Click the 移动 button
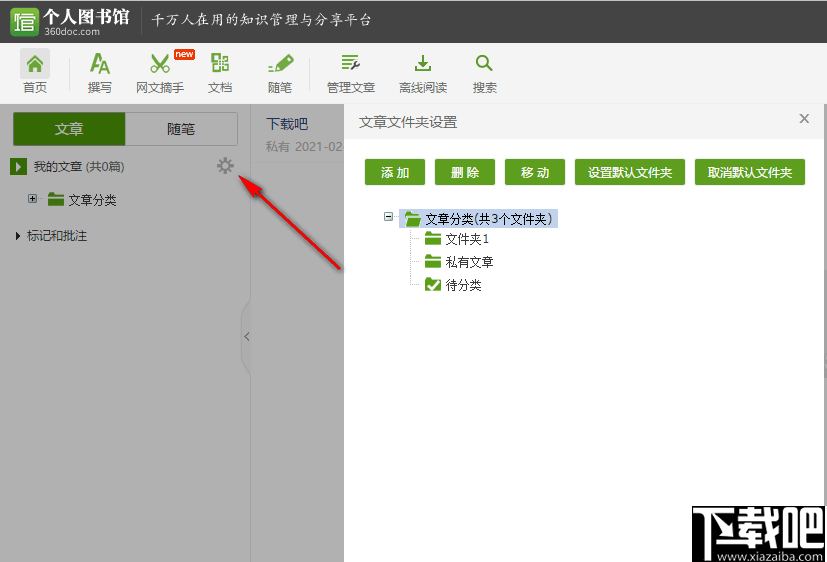Screen dimensions: 827x562 click(535, 172)
